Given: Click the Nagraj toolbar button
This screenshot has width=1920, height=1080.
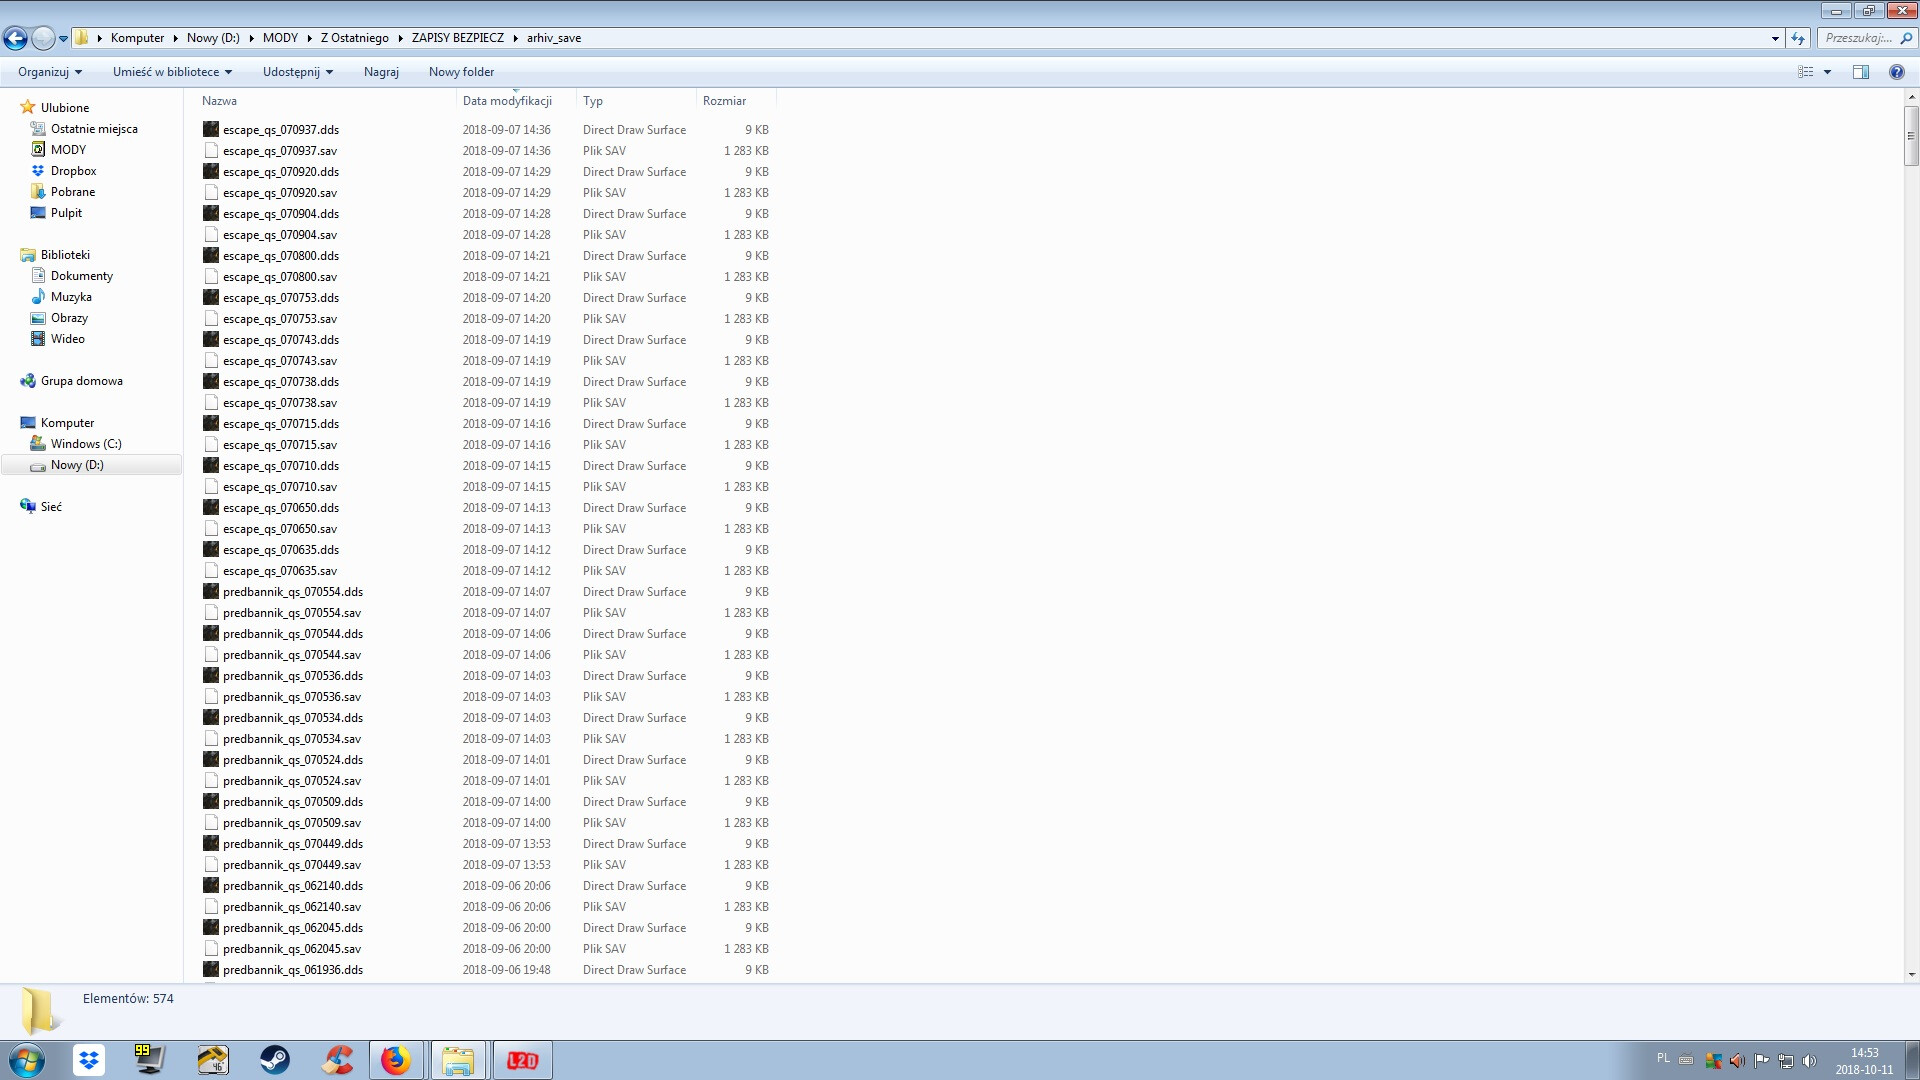Looking at the screenshot, I should coord(381,72).
